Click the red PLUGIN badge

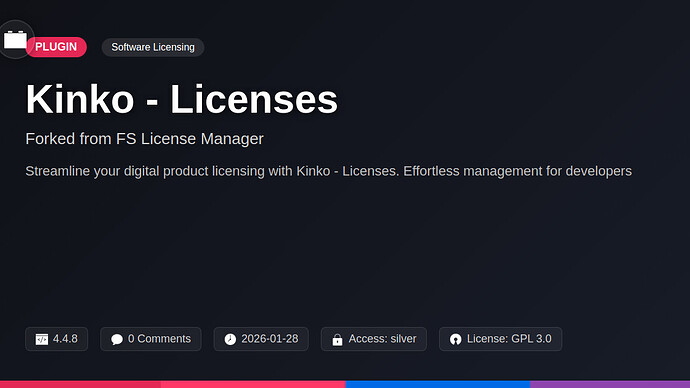pos(56,47)
